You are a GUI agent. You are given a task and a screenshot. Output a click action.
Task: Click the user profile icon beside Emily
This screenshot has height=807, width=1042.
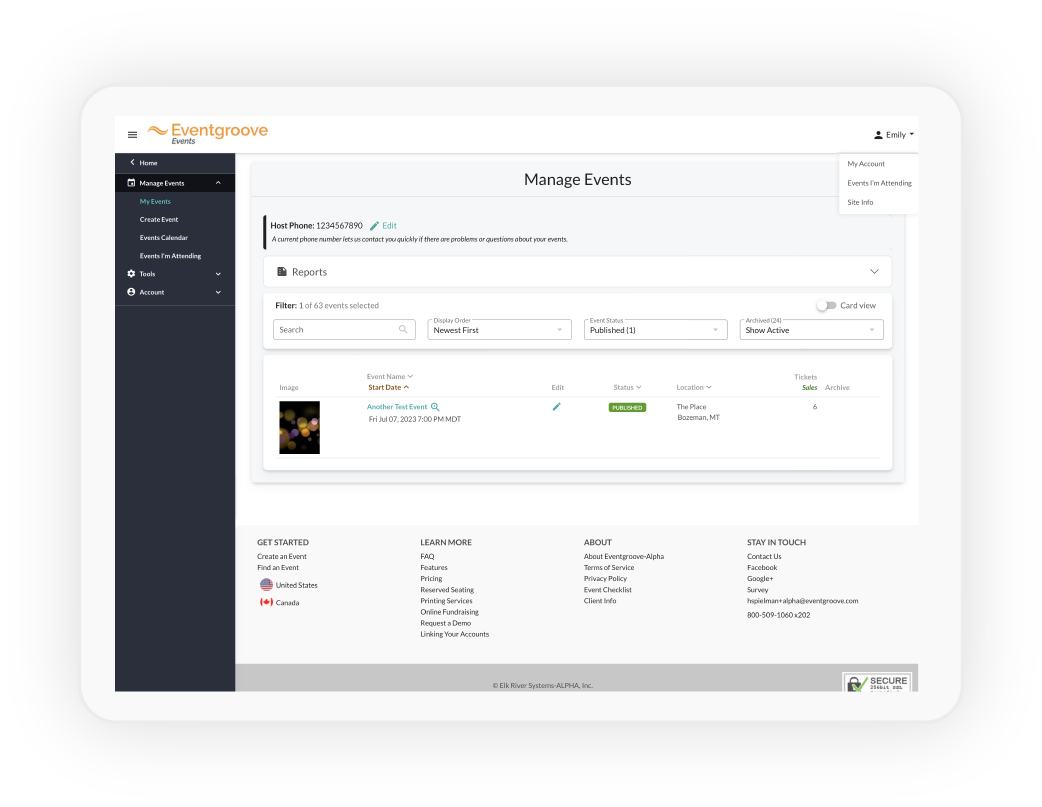(x=878, y=135)
